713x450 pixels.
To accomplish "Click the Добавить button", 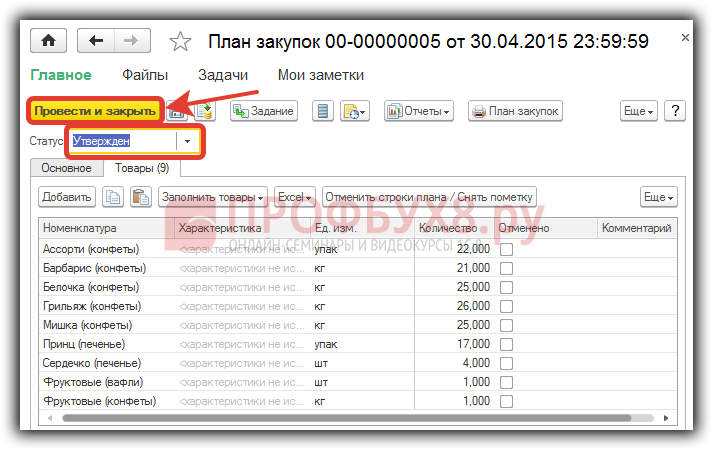I will point(67,197).
